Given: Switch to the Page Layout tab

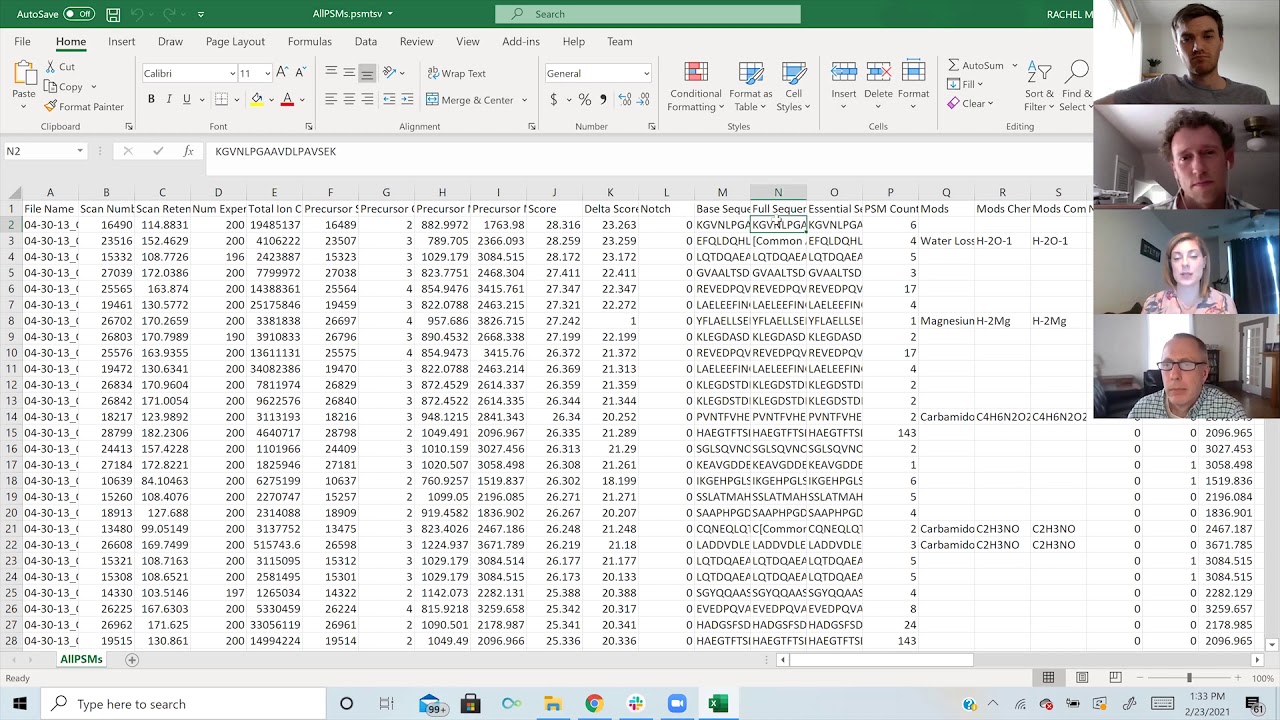Looking at the screenshot, I should click(235, 42).
